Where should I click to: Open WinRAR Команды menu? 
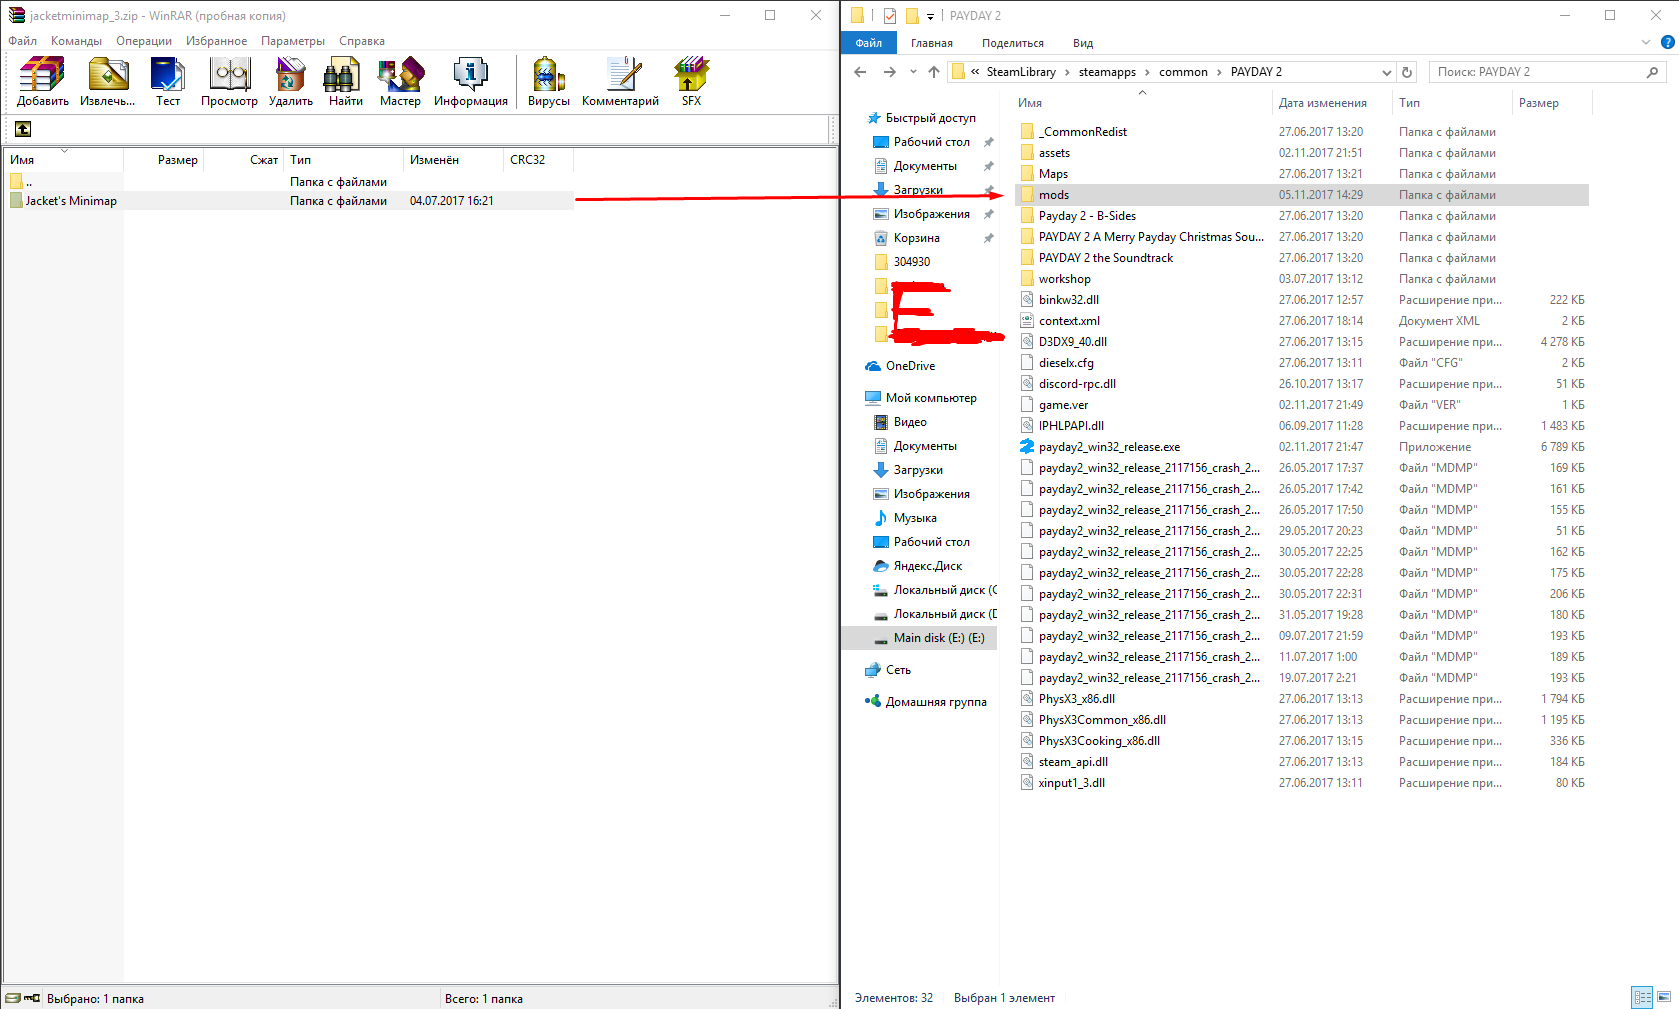[76, 41]
